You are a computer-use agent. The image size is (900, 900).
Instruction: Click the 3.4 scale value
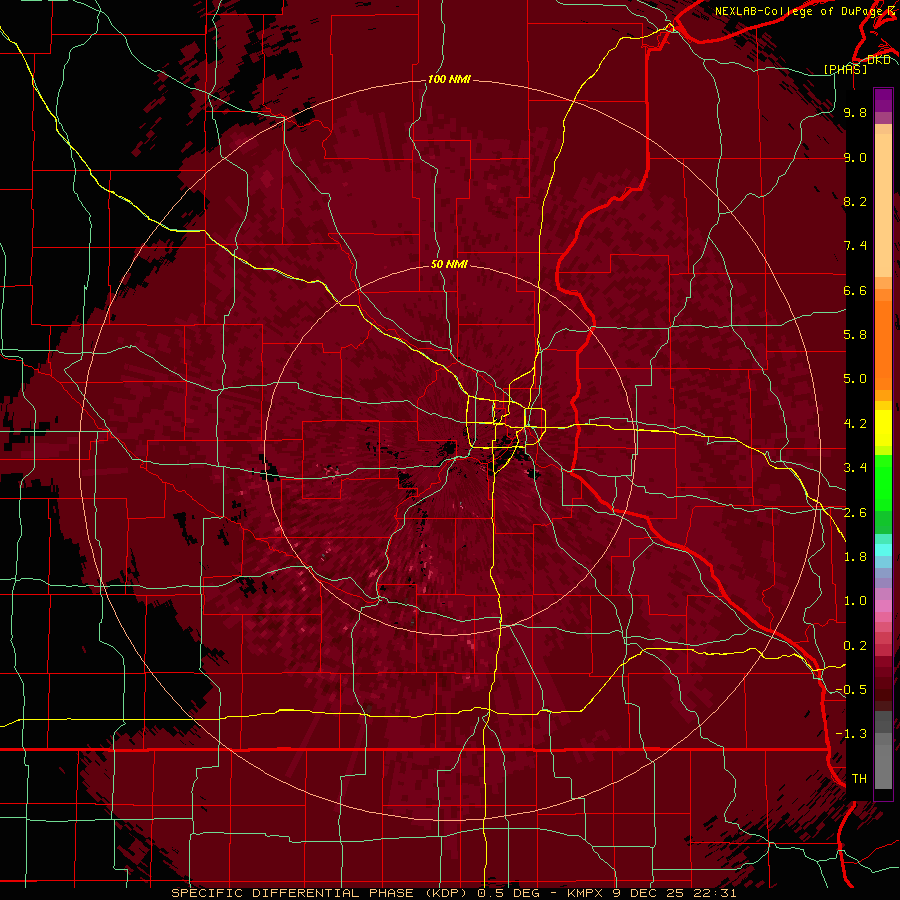click(x=855, y=468)
